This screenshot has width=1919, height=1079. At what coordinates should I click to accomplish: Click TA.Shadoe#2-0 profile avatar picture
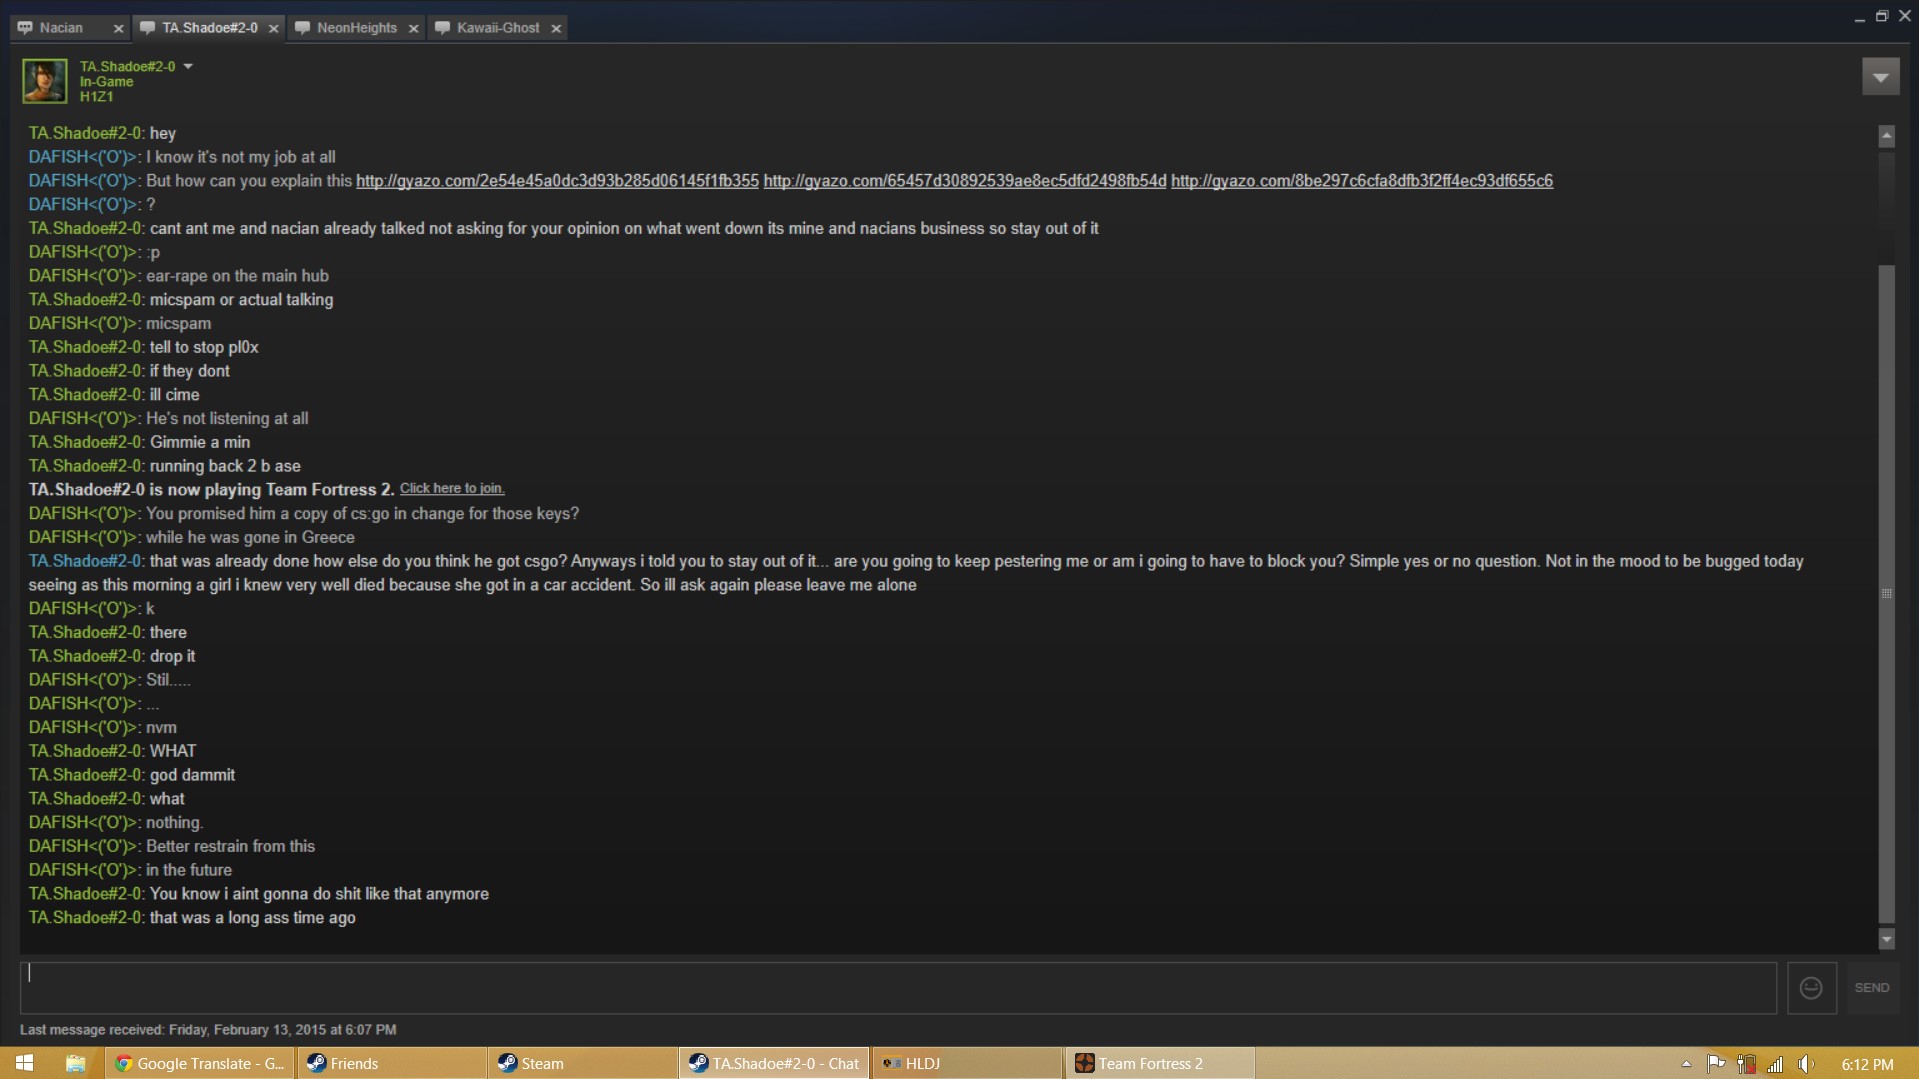tap(45, 81)
